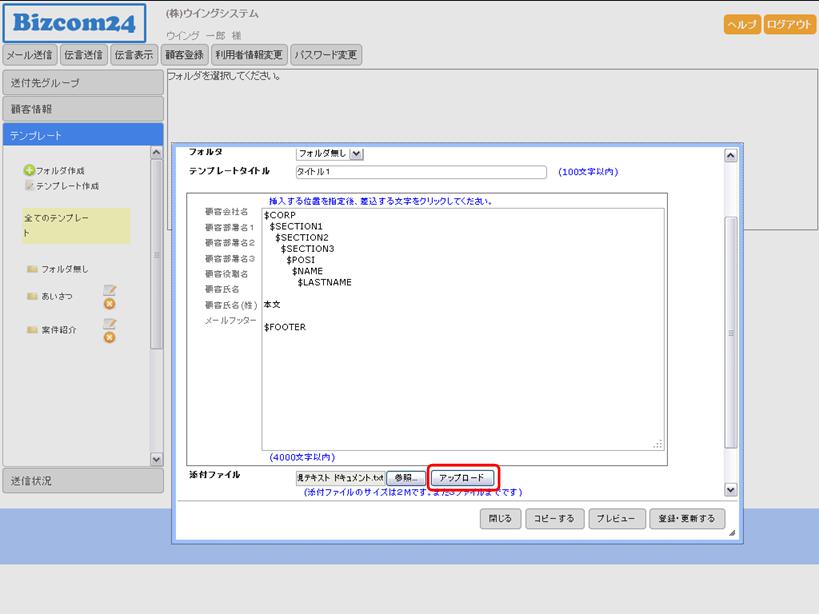Expand the 送信状況 sidebar section
Viewport: 819px width, 614px height.
(x=82, y=481)
